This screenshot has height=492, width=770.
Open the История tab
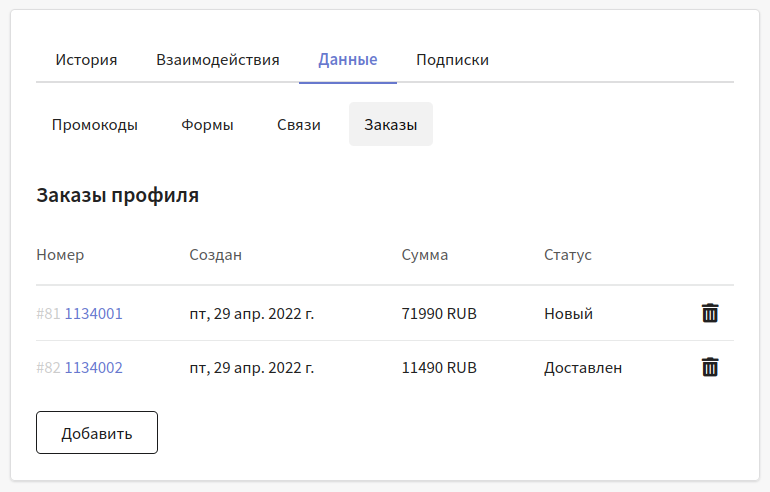coord(86,60)
